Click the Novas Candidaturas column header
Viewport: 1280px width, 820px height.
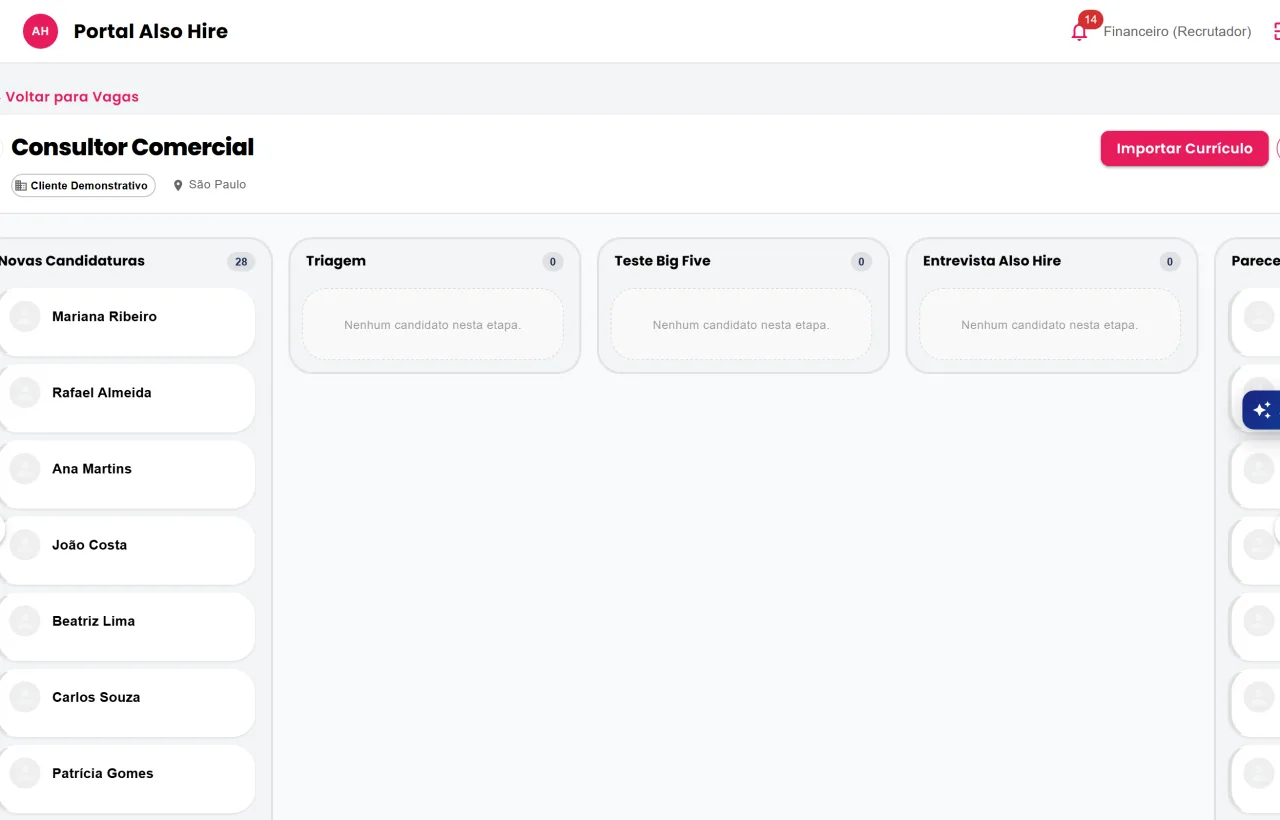[72, 261]
